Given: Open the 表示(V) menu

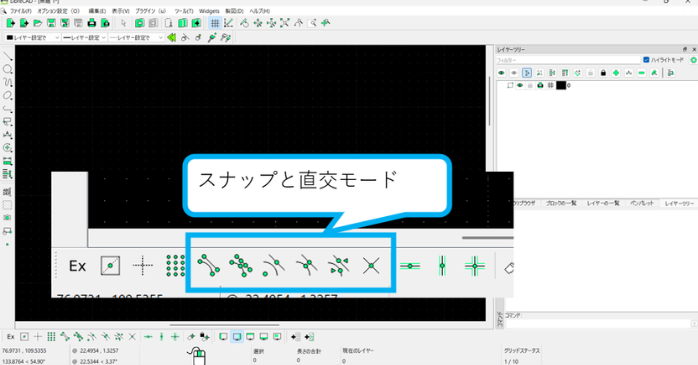Looking at the screenshot, I should 120,11.
